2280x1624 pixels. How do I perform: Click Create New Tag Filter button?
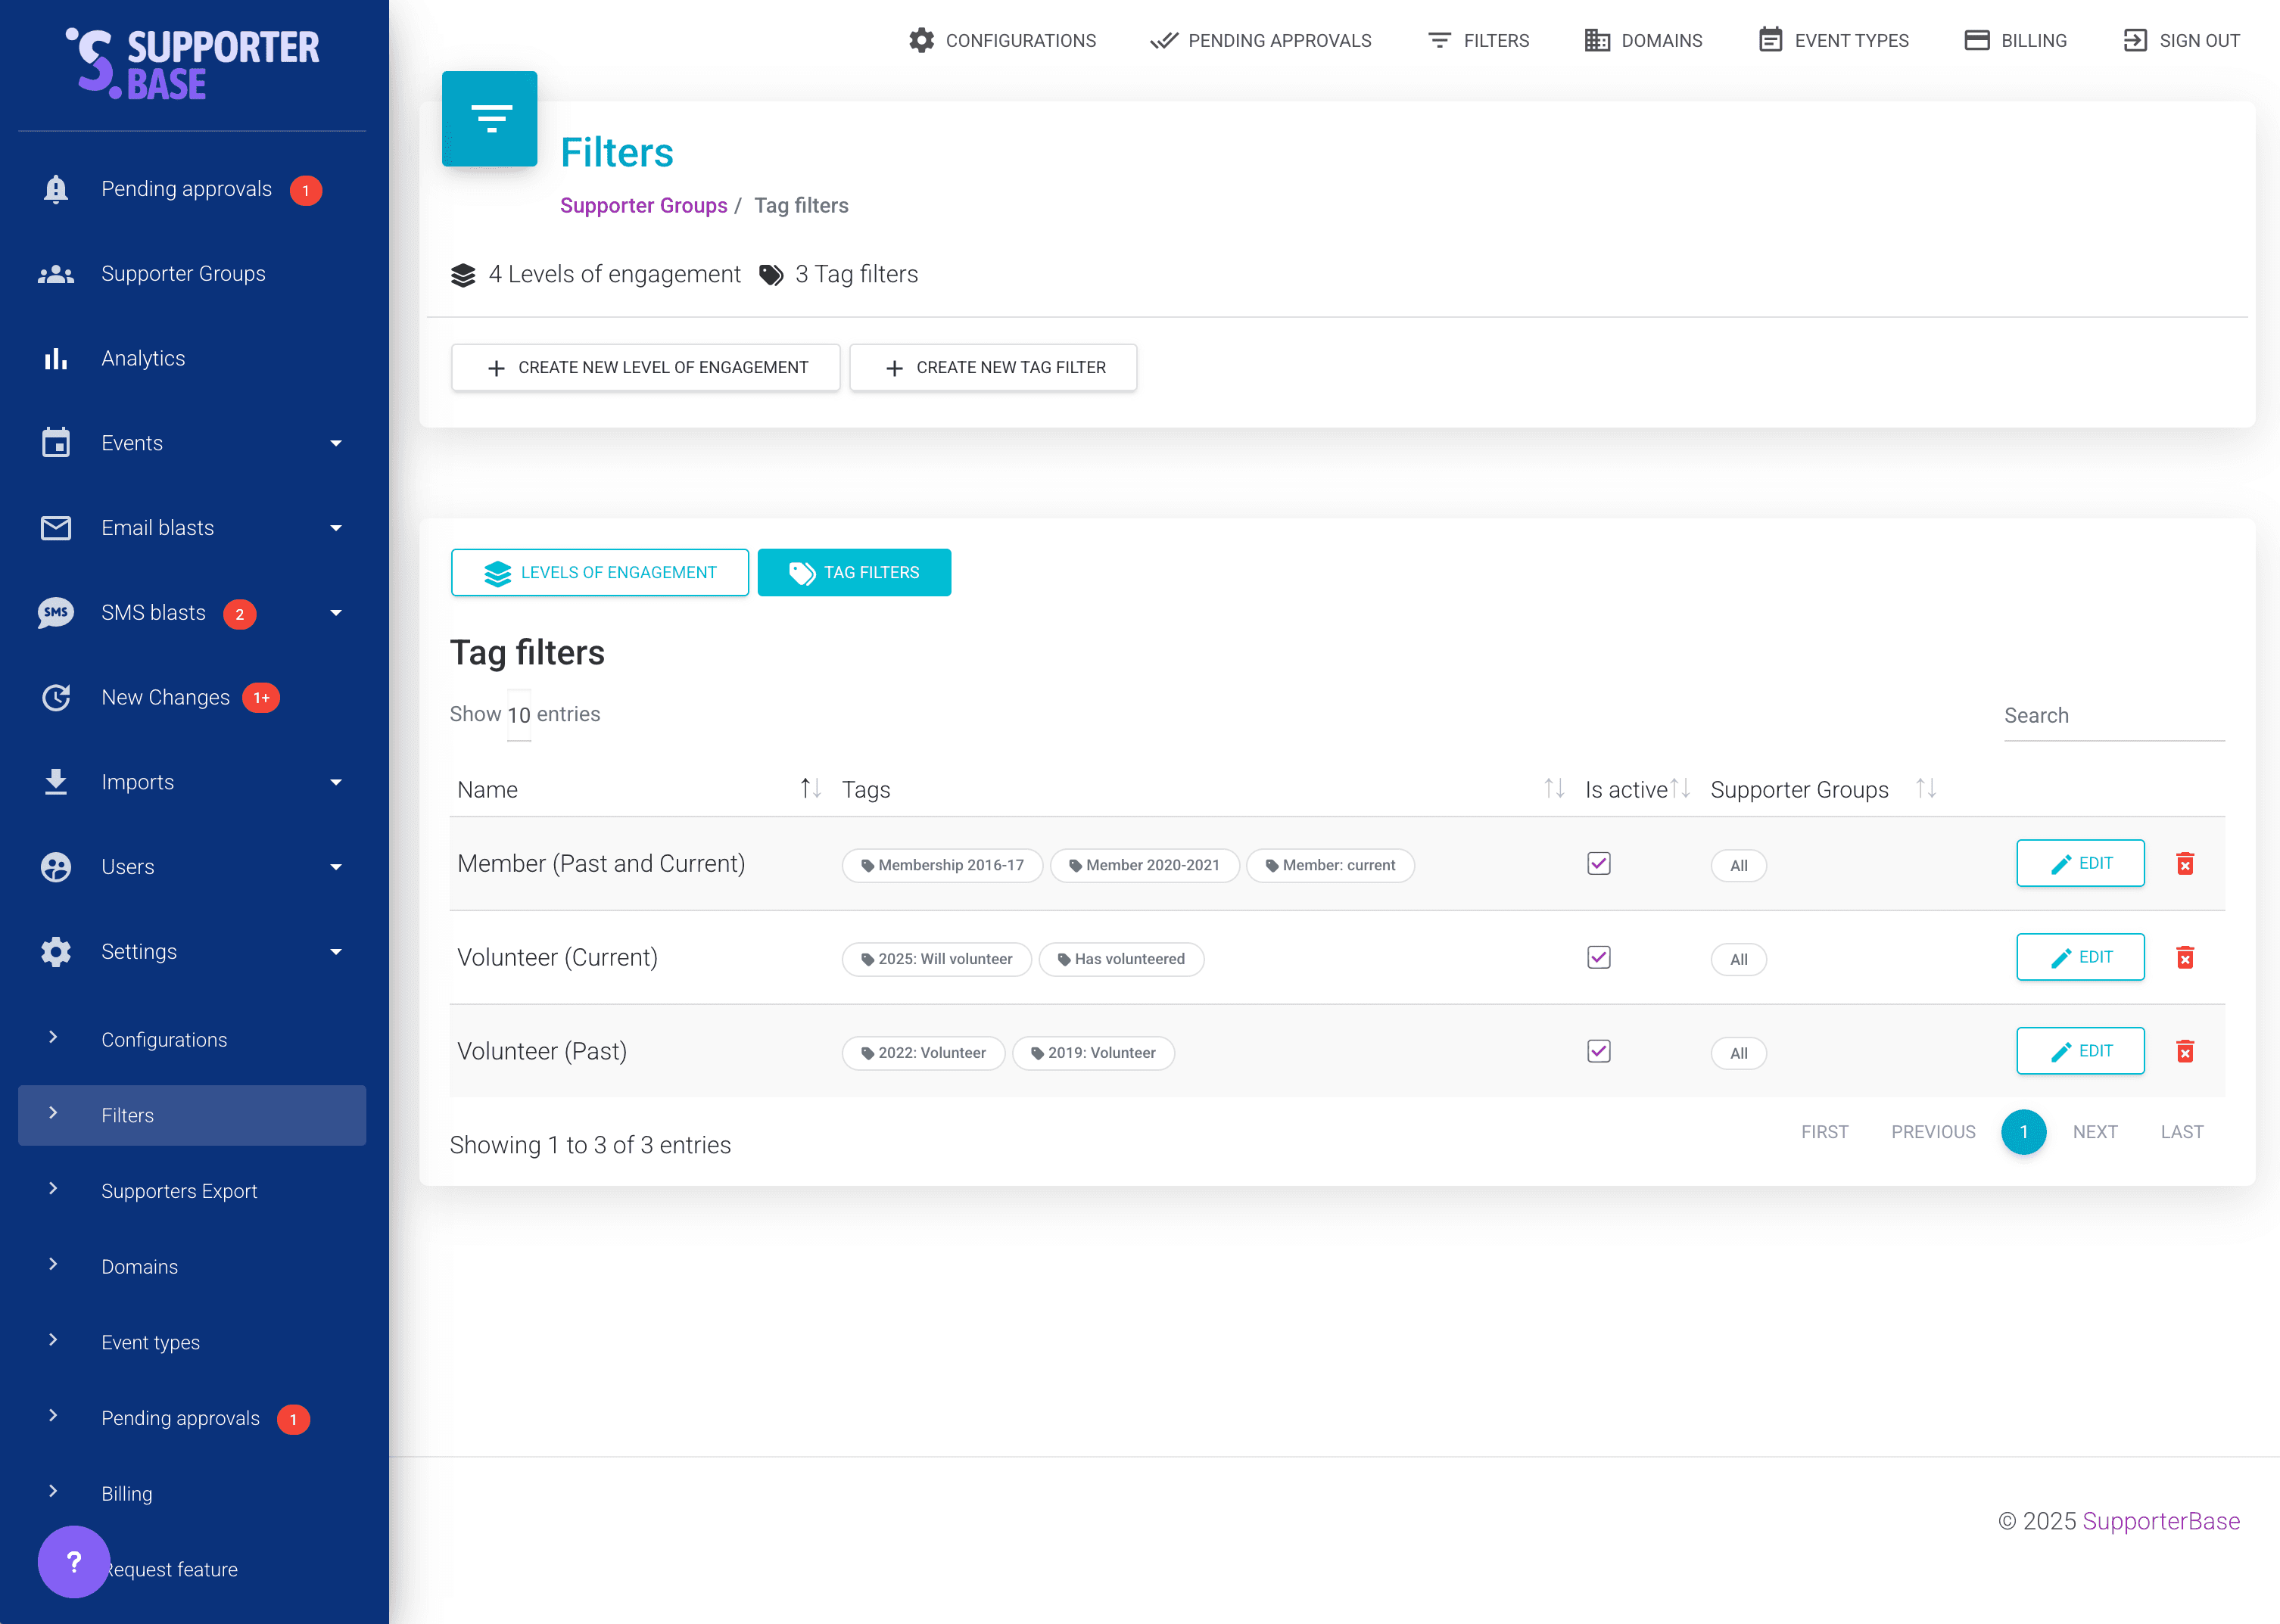coord(993,368)
